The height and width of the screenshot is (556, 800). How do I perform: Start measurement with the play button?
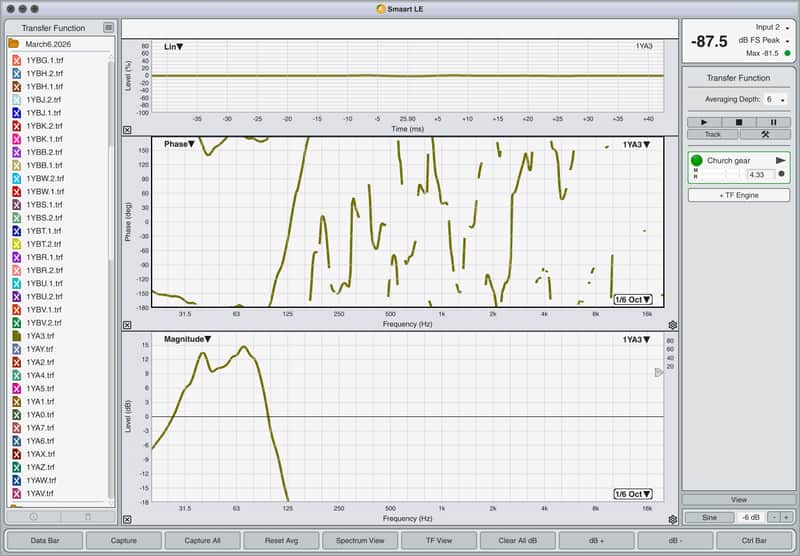(x=704, y=122)
